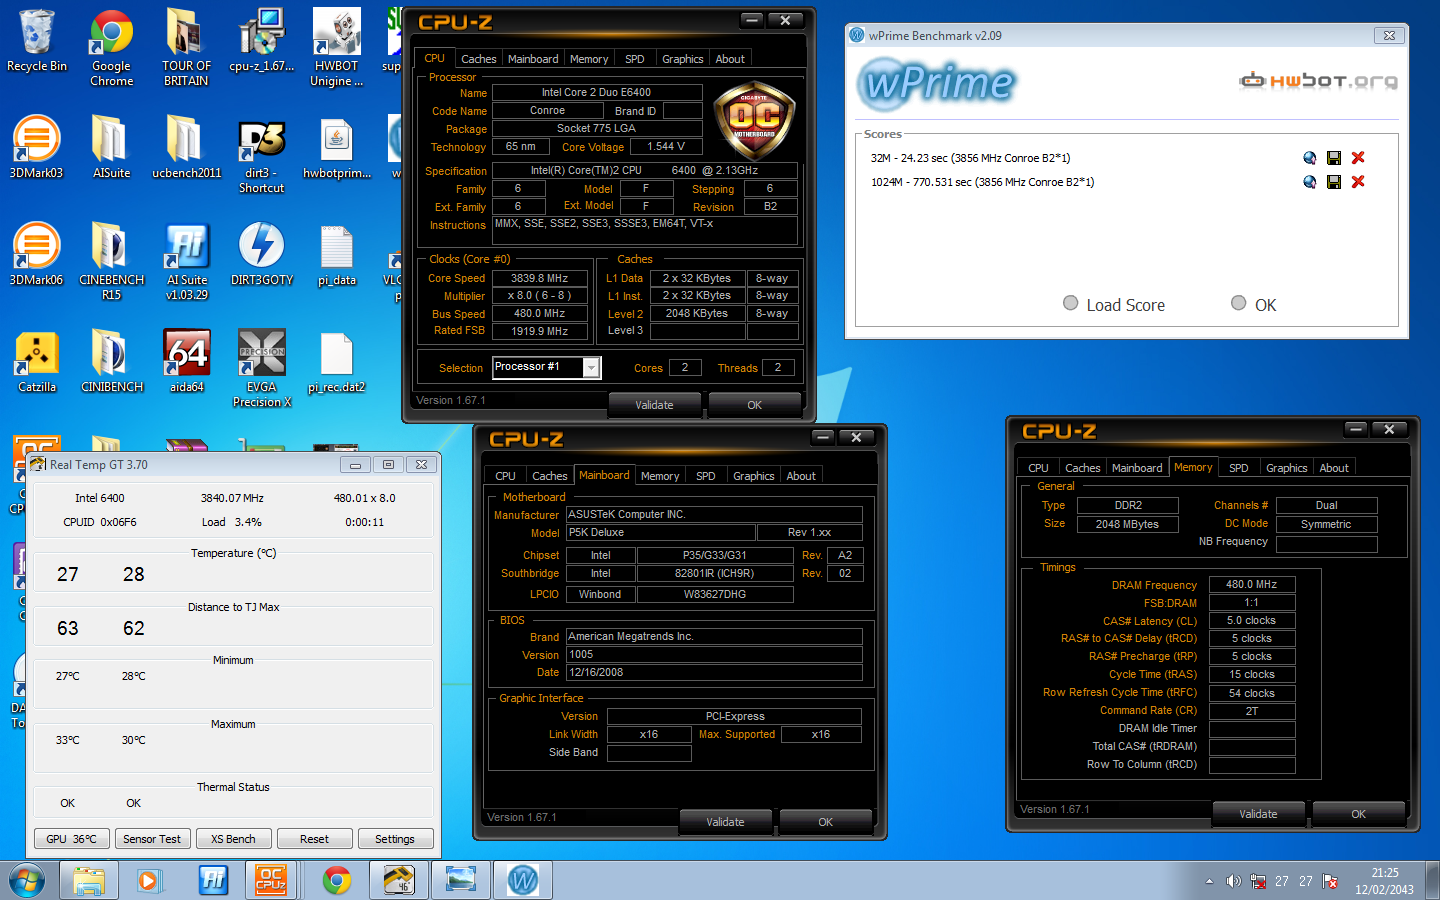The width and height of the screenshot is (1440, 900).
Task: Switch to Memory tab in the CPU-Z Mainboard window
Action: (x=660, y=476)
